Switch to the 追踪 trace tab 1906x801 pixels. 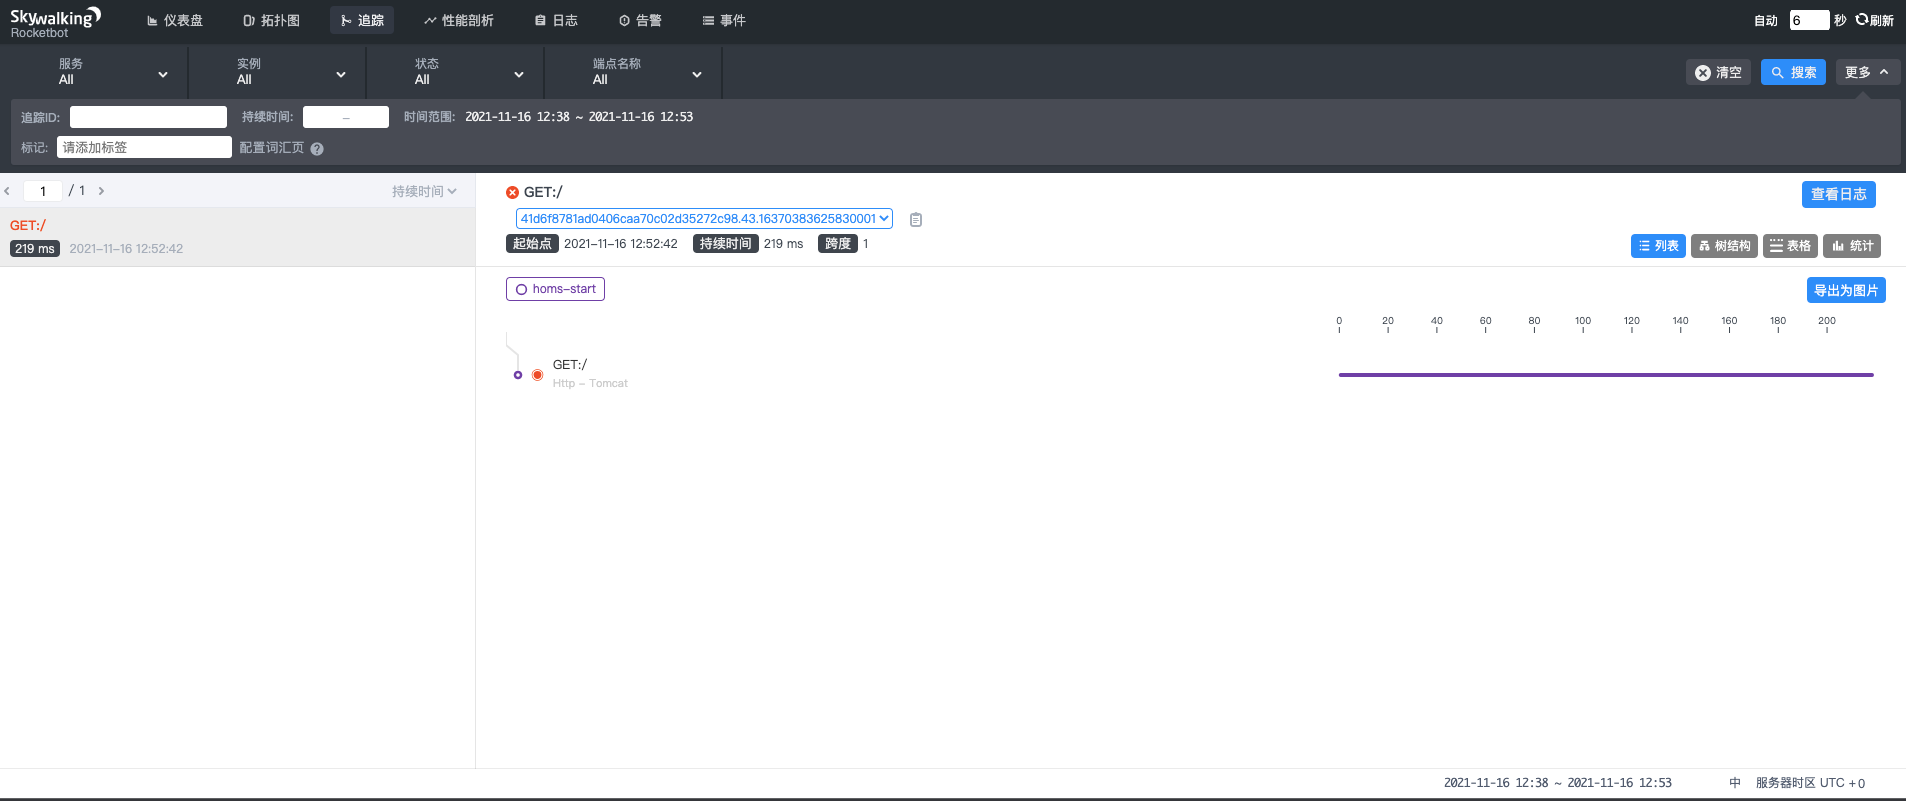[x=362, y=20]
